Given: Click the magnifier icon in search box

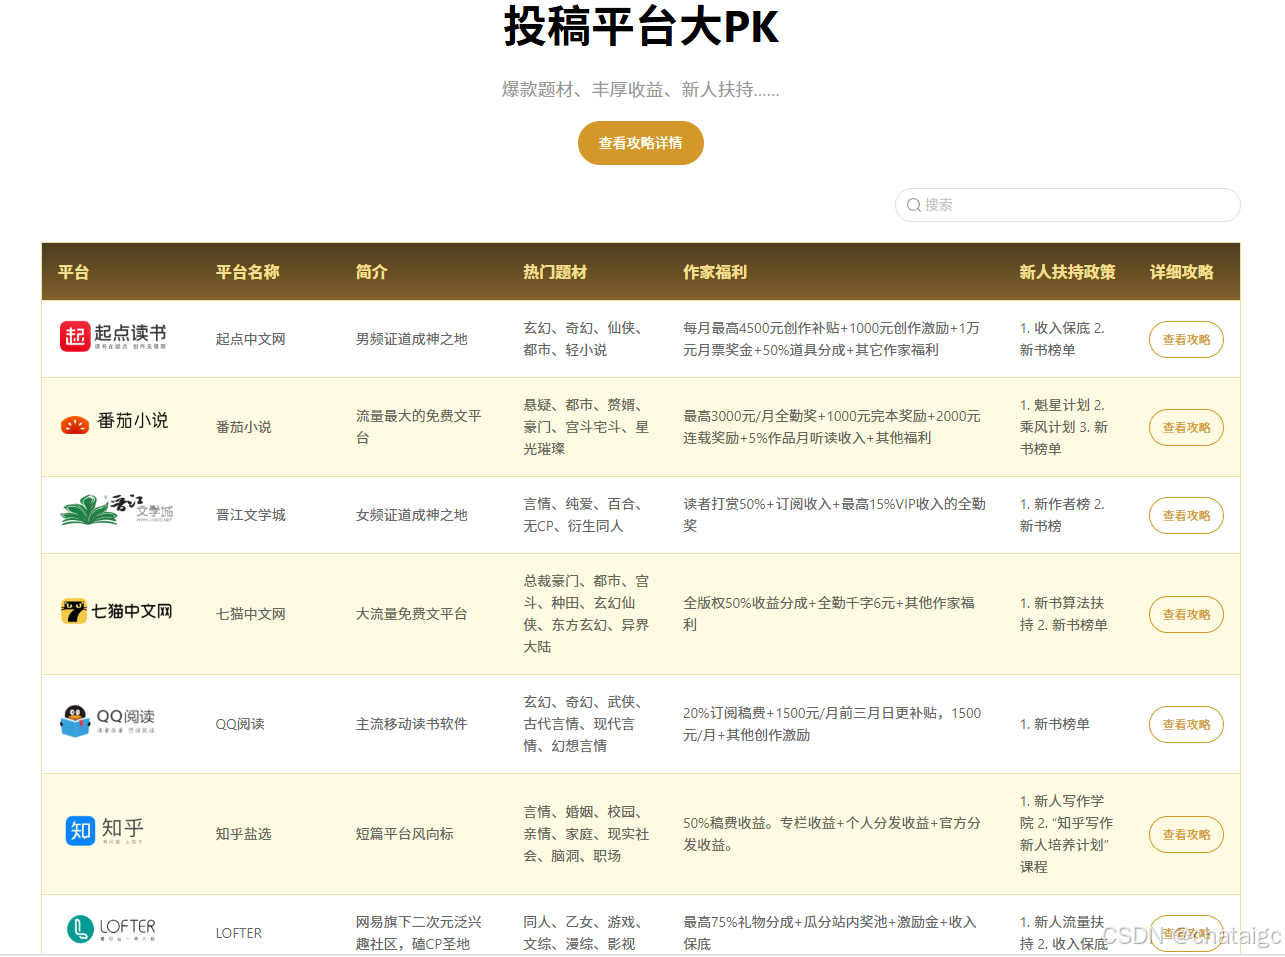Looking at the screenshot, I should 913,205.
